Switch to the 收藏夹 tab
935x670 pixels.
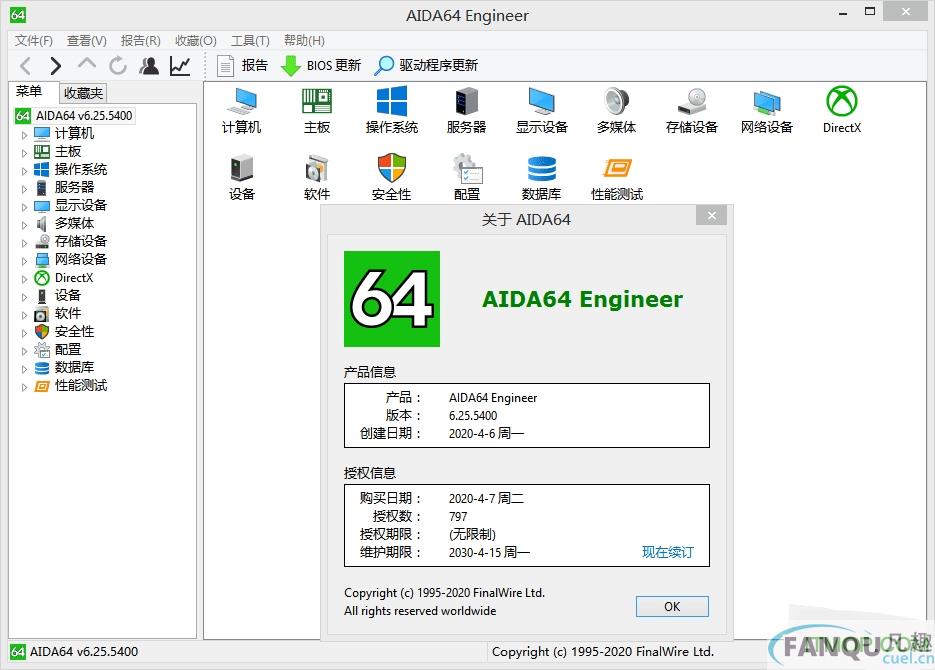[x=83, y=94]
